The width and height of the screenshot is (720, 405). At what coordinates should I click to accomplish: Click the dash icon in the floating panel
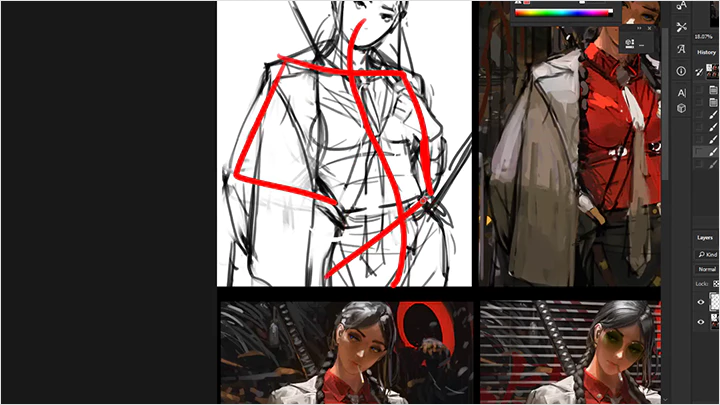tap(641, 45)
